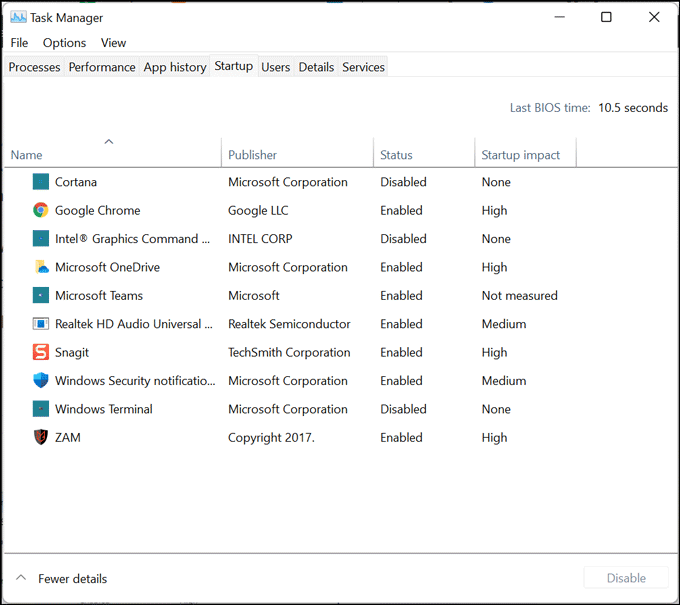Click TechSmith Corporation publisher cell
The height and width of the screenshot is (605, 680).
[x=289, y=352]
